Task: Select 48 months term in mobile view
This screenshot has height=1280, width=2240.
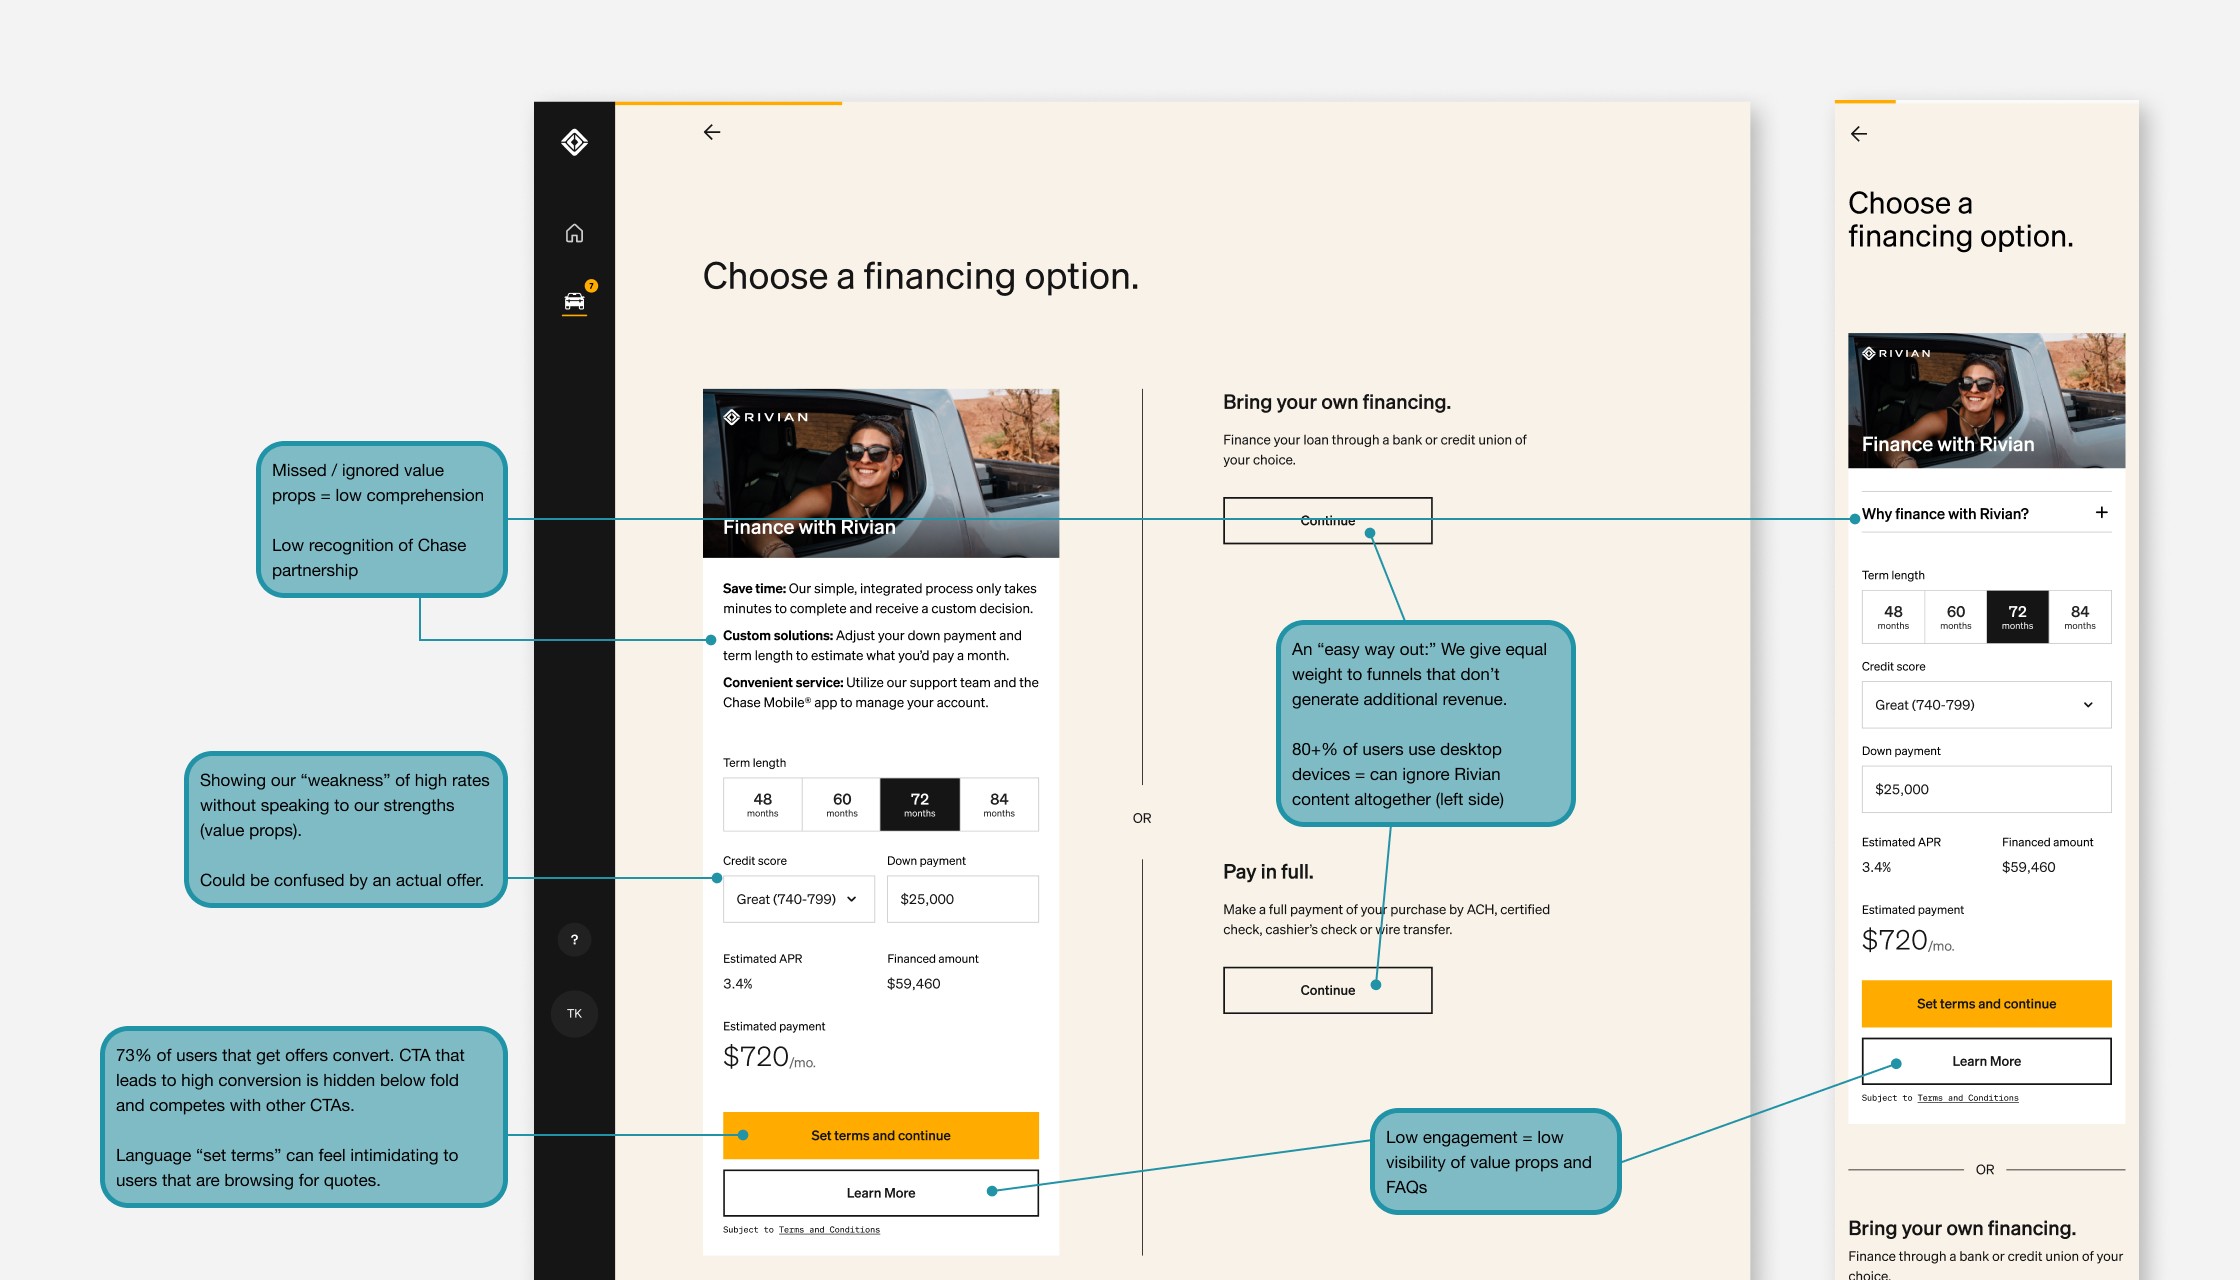Action: 1893,616
